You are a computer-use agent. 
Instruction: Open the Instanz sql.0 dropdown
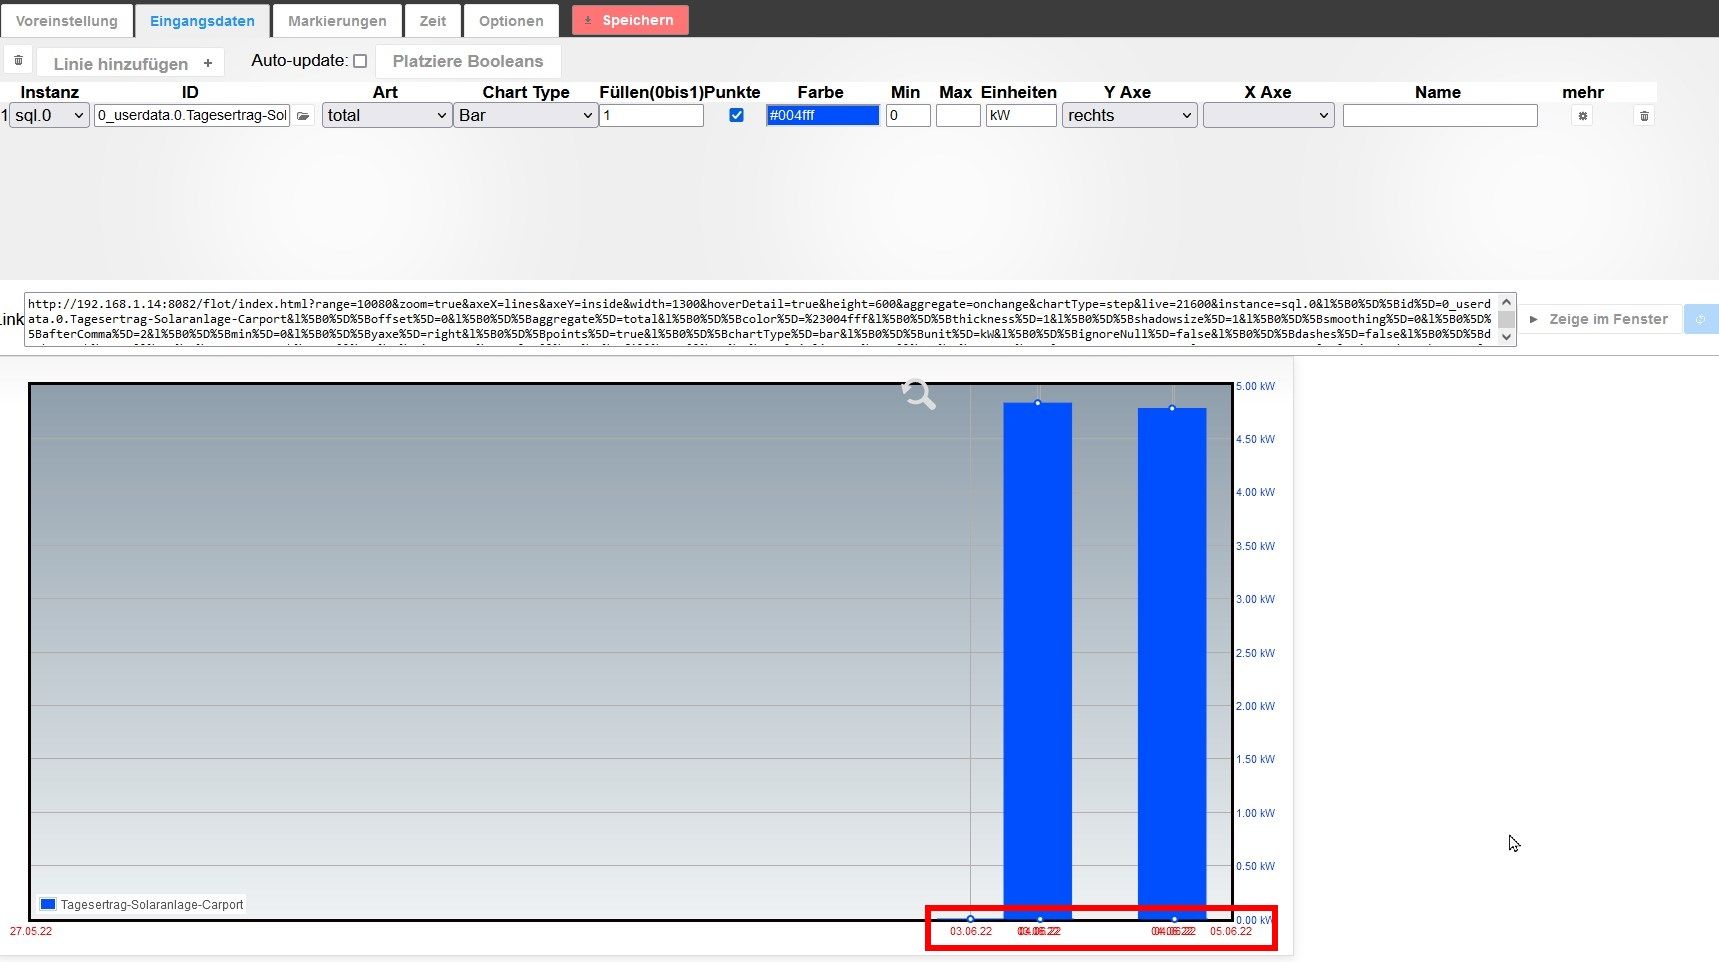click(49, 115)
